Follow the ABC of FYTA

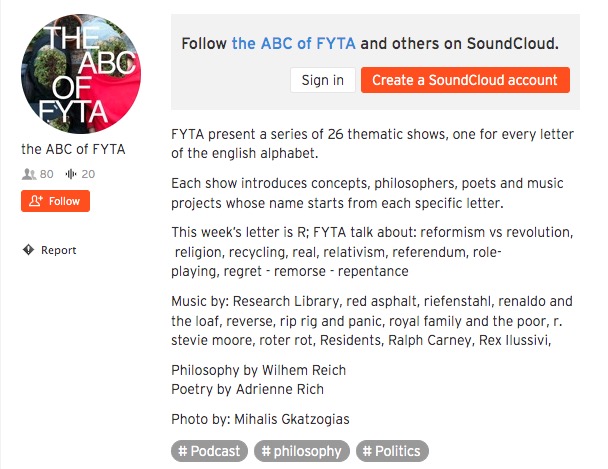click(x=55, y=201)
